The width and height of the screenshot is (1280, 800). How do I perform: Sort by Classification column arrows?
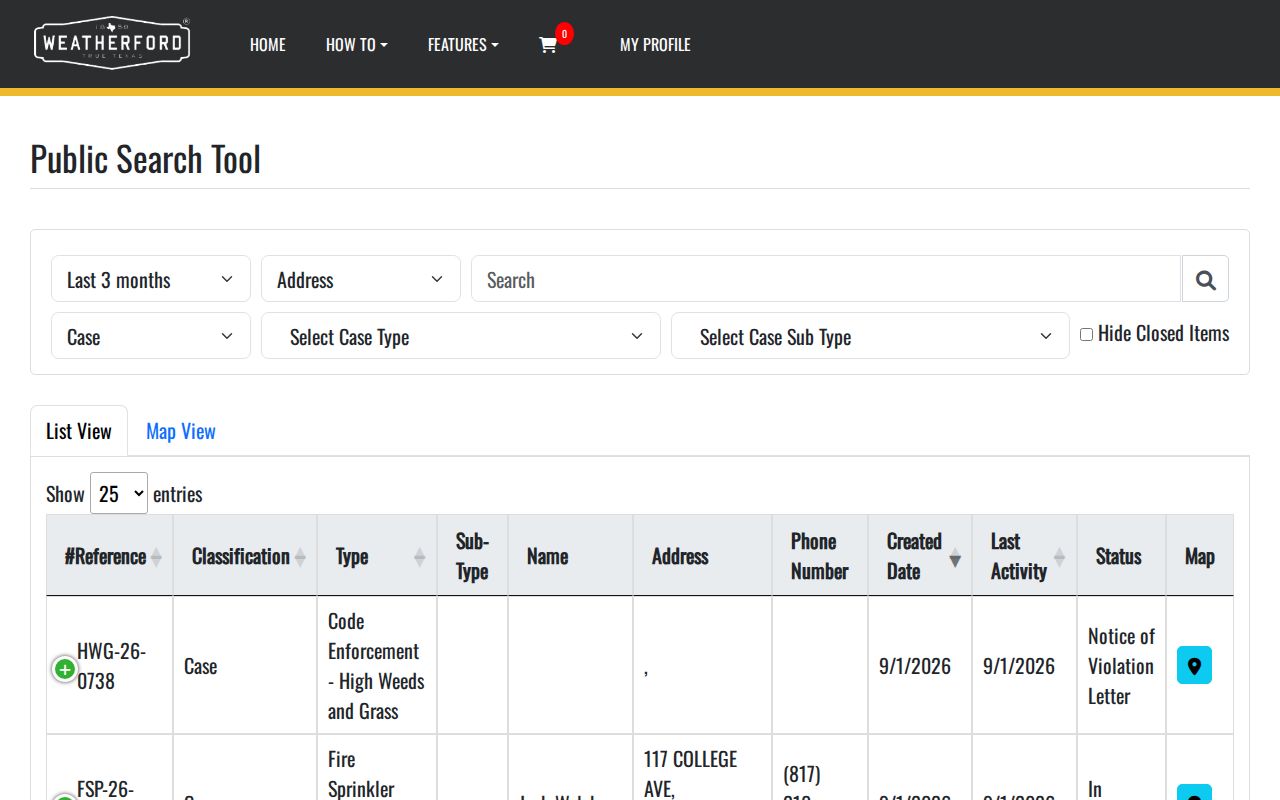click(x=300, y=557)
